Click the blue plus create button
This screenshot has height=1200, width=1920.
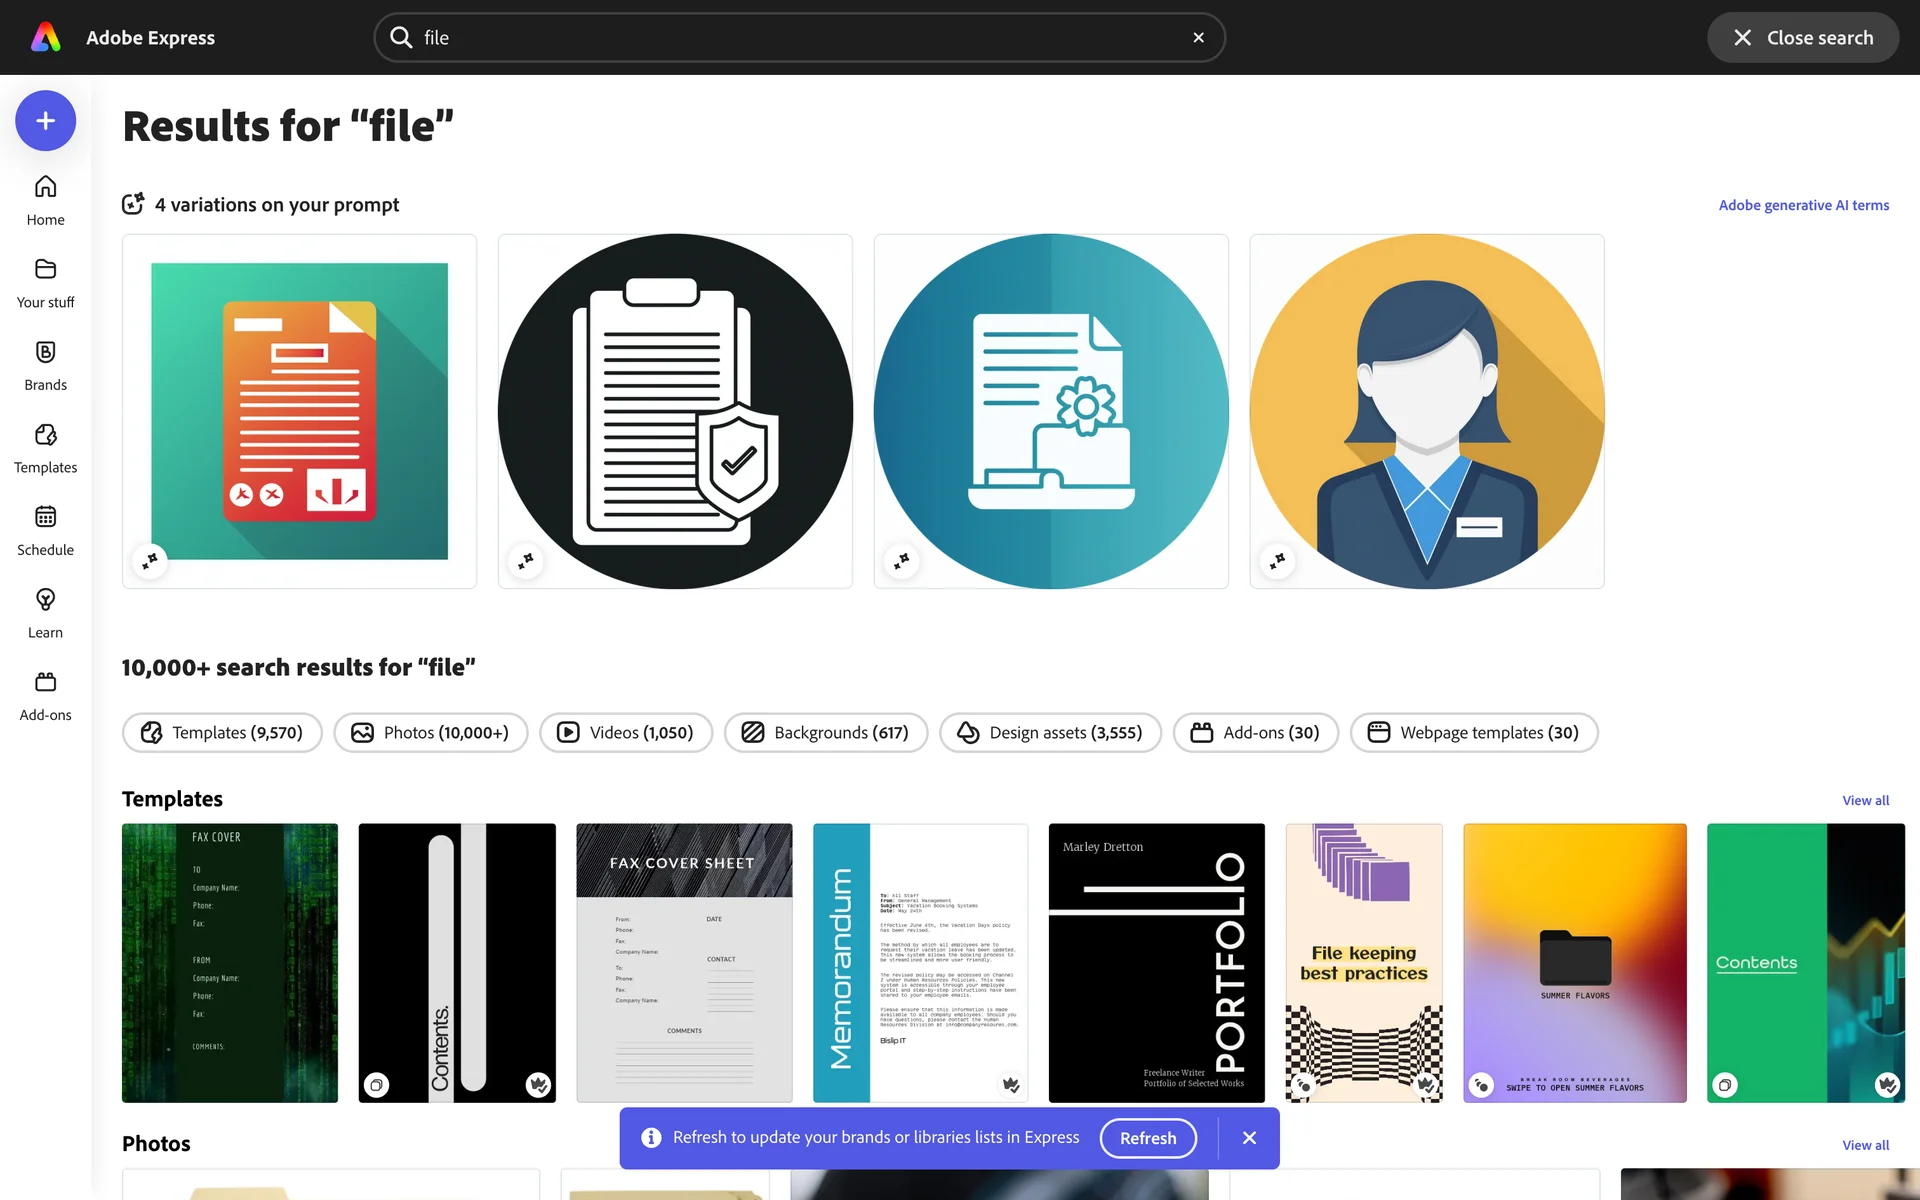click(x=45, y=121)
